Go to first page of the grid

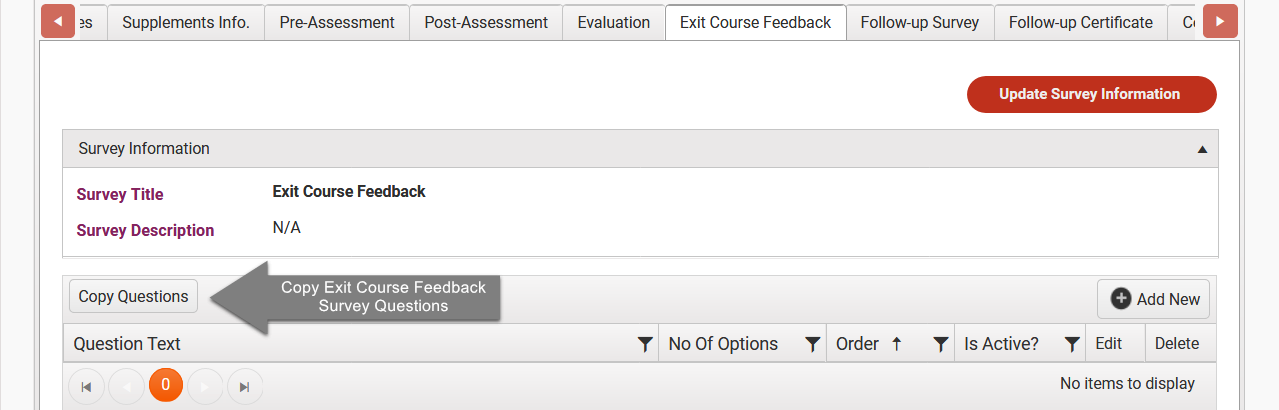(x=86, y=386)
